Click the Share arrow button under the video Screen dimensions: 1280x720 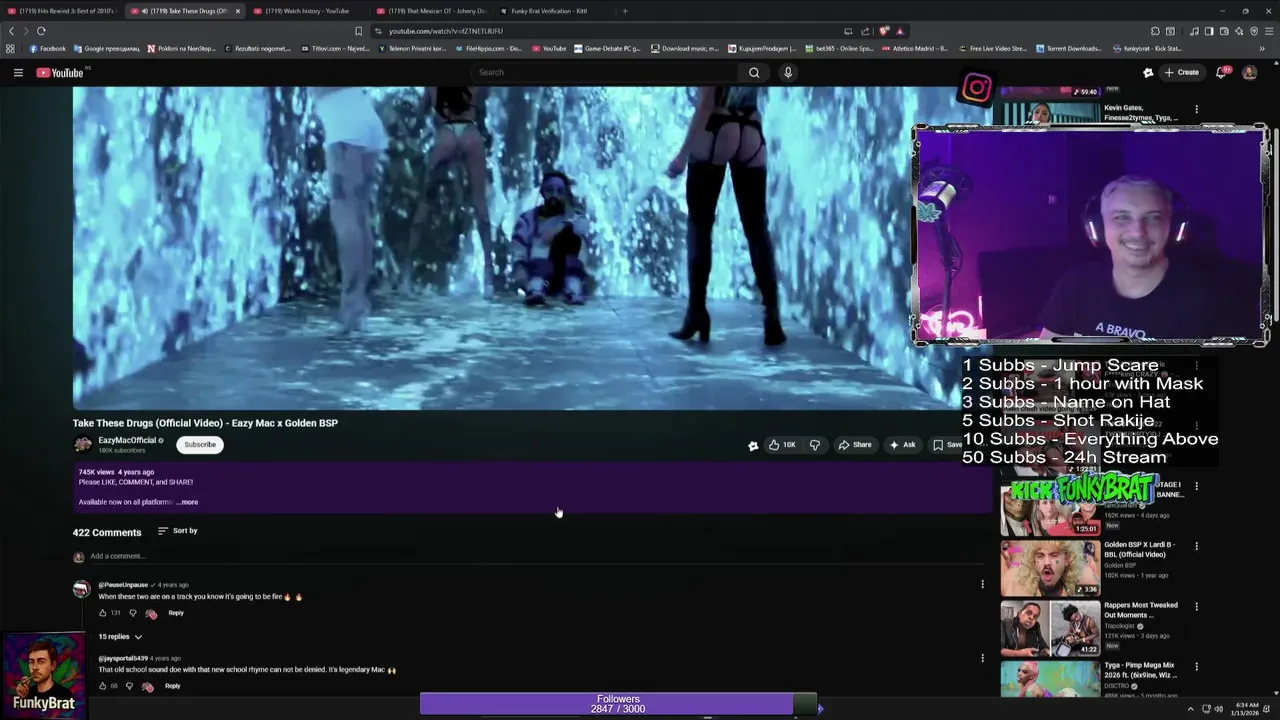click(854, 445)
